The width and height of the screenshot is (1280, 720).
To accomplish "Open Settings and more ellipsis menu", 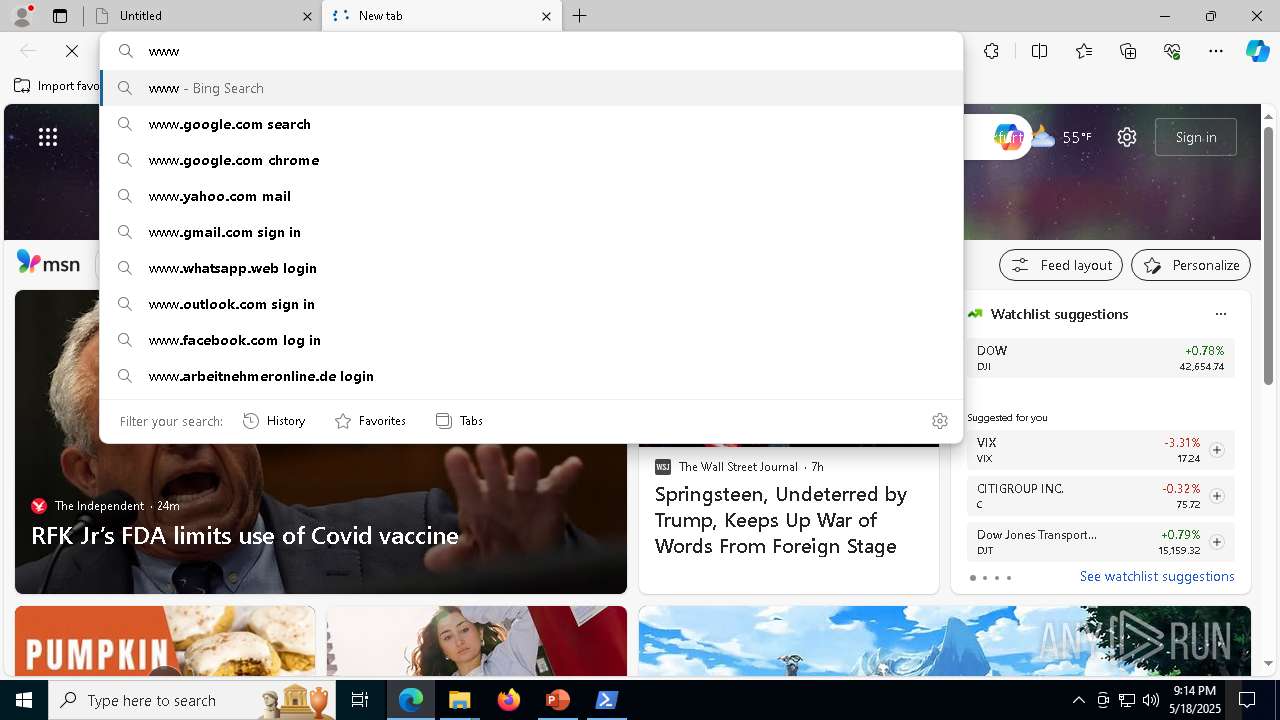I will 1216,51.
